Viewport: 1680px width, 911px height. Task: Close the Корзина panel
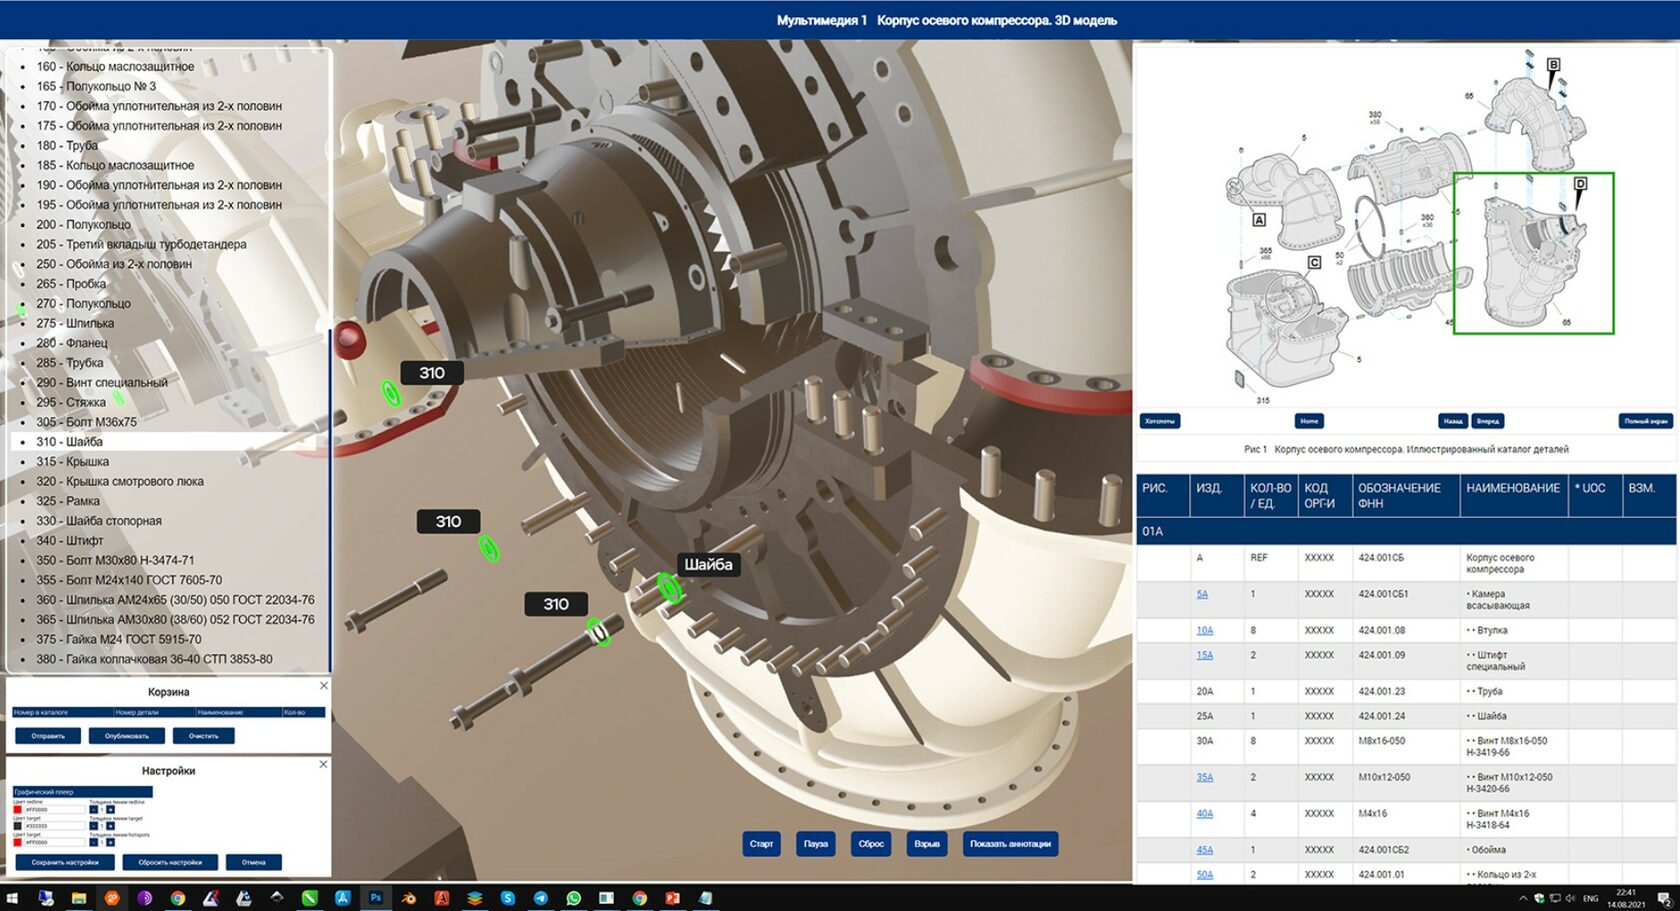(x=323, y=686)
